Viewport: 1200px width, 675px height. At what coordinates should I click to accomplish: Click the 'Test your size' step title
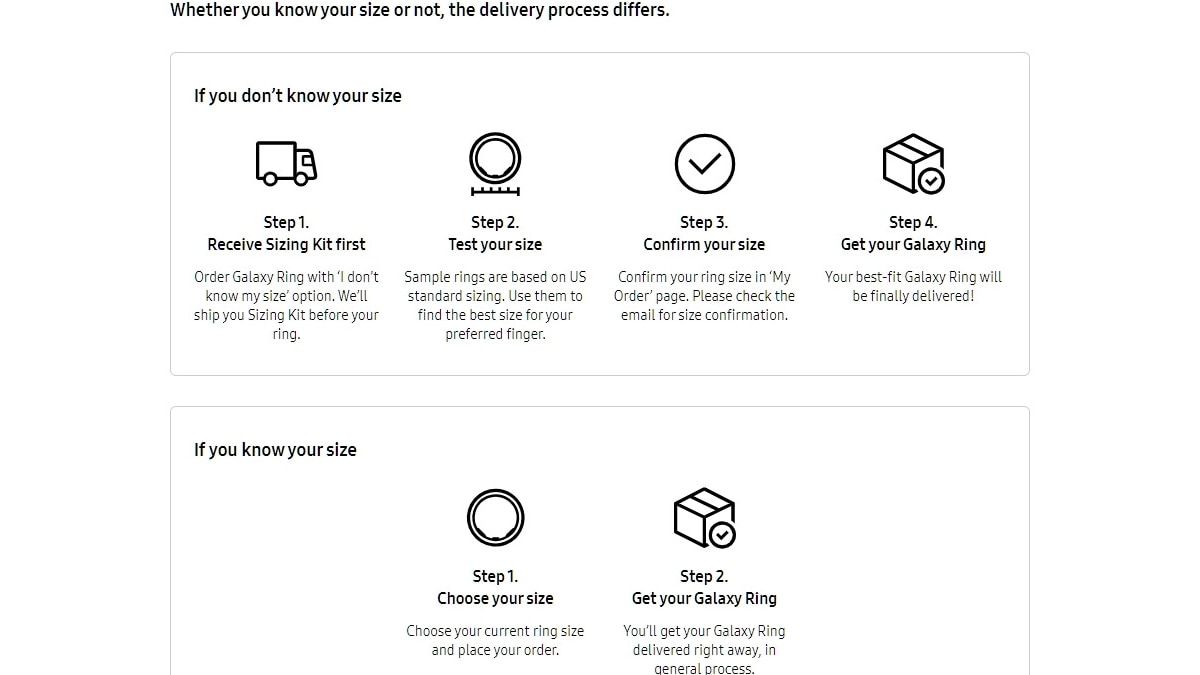pyautogui.click(x=495, y=244)
